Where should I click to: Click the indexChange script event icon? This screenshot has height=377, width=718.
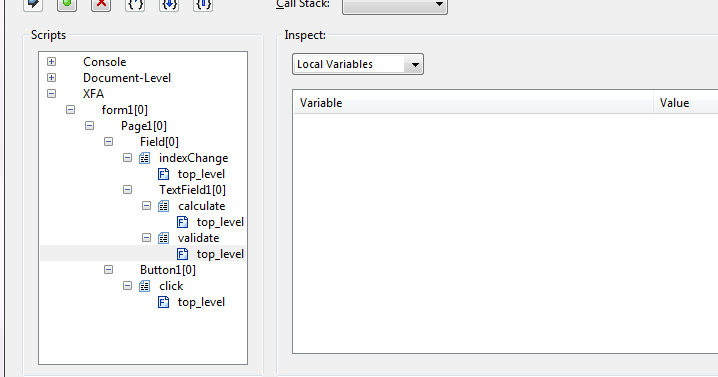pos(145,158)
